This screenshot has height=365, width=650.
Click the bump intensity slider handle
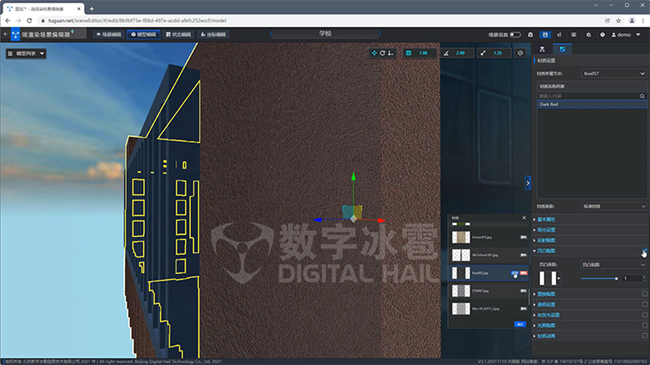tap(616, 279)
